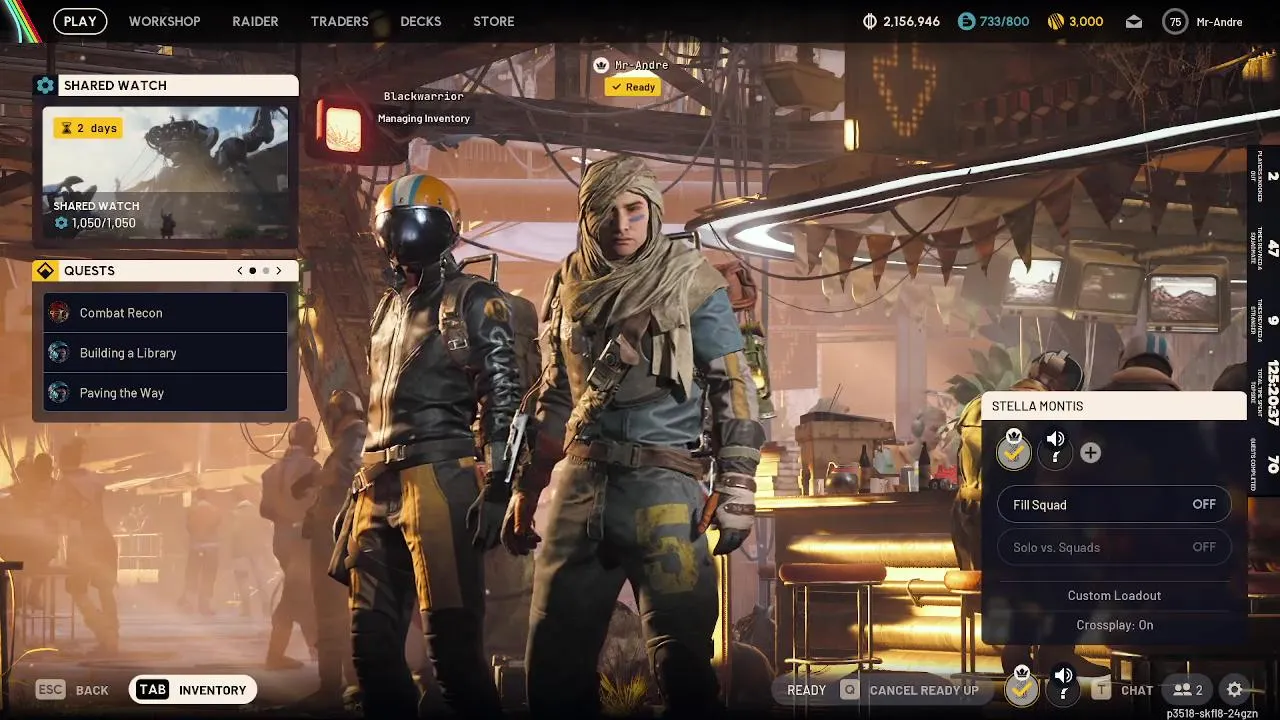
Task: Open the TAB Inventory button
Action: pos(193,689)
